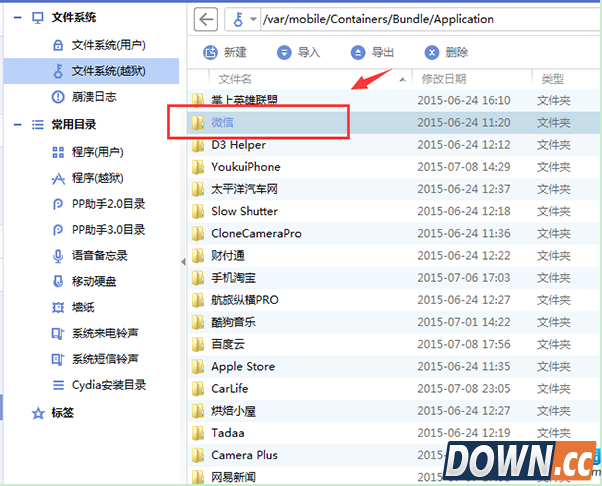Open 系统来电铃声 directory
602x486 pixels.
(91, 333)
